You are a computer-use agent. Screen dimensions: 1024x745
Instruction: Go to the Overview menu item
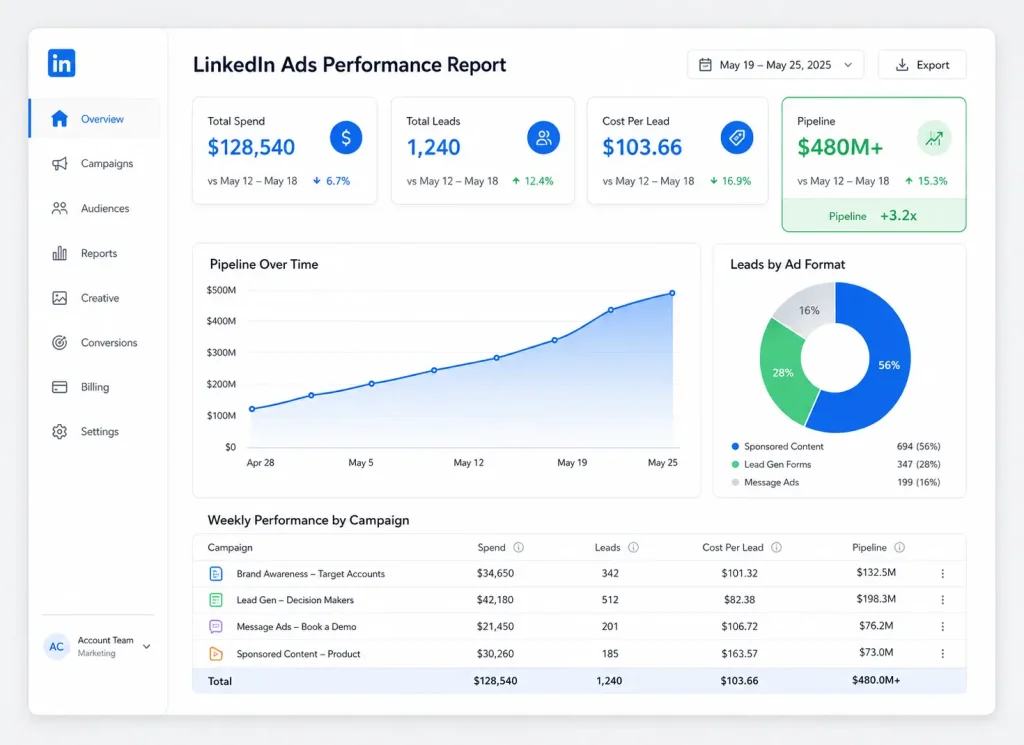pos(95,119)
